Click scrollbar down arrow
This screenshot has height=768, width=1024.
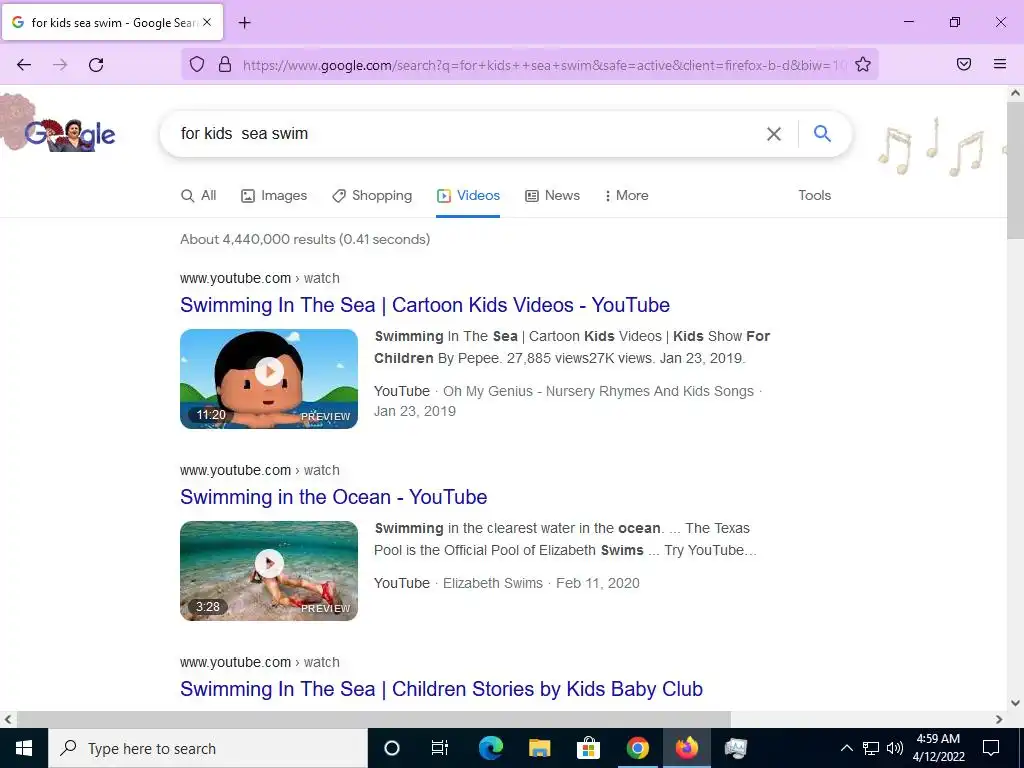pos(1015,703)
